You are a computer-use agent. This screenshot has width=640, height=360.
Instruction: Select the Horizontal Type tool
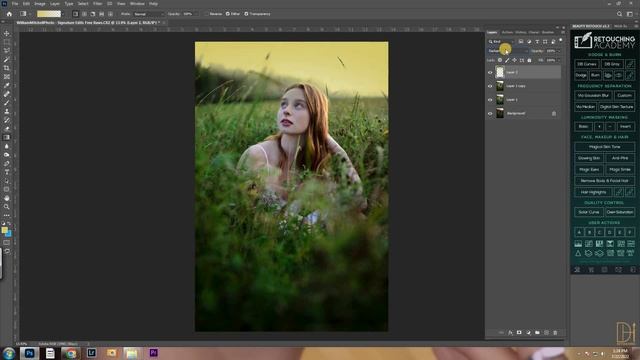tap(7, 172)
